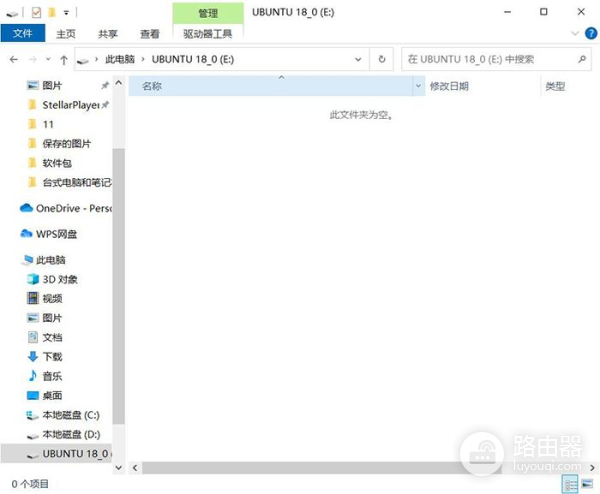
Task: Go back with the back arrow
Action: (x=14, y=59)
